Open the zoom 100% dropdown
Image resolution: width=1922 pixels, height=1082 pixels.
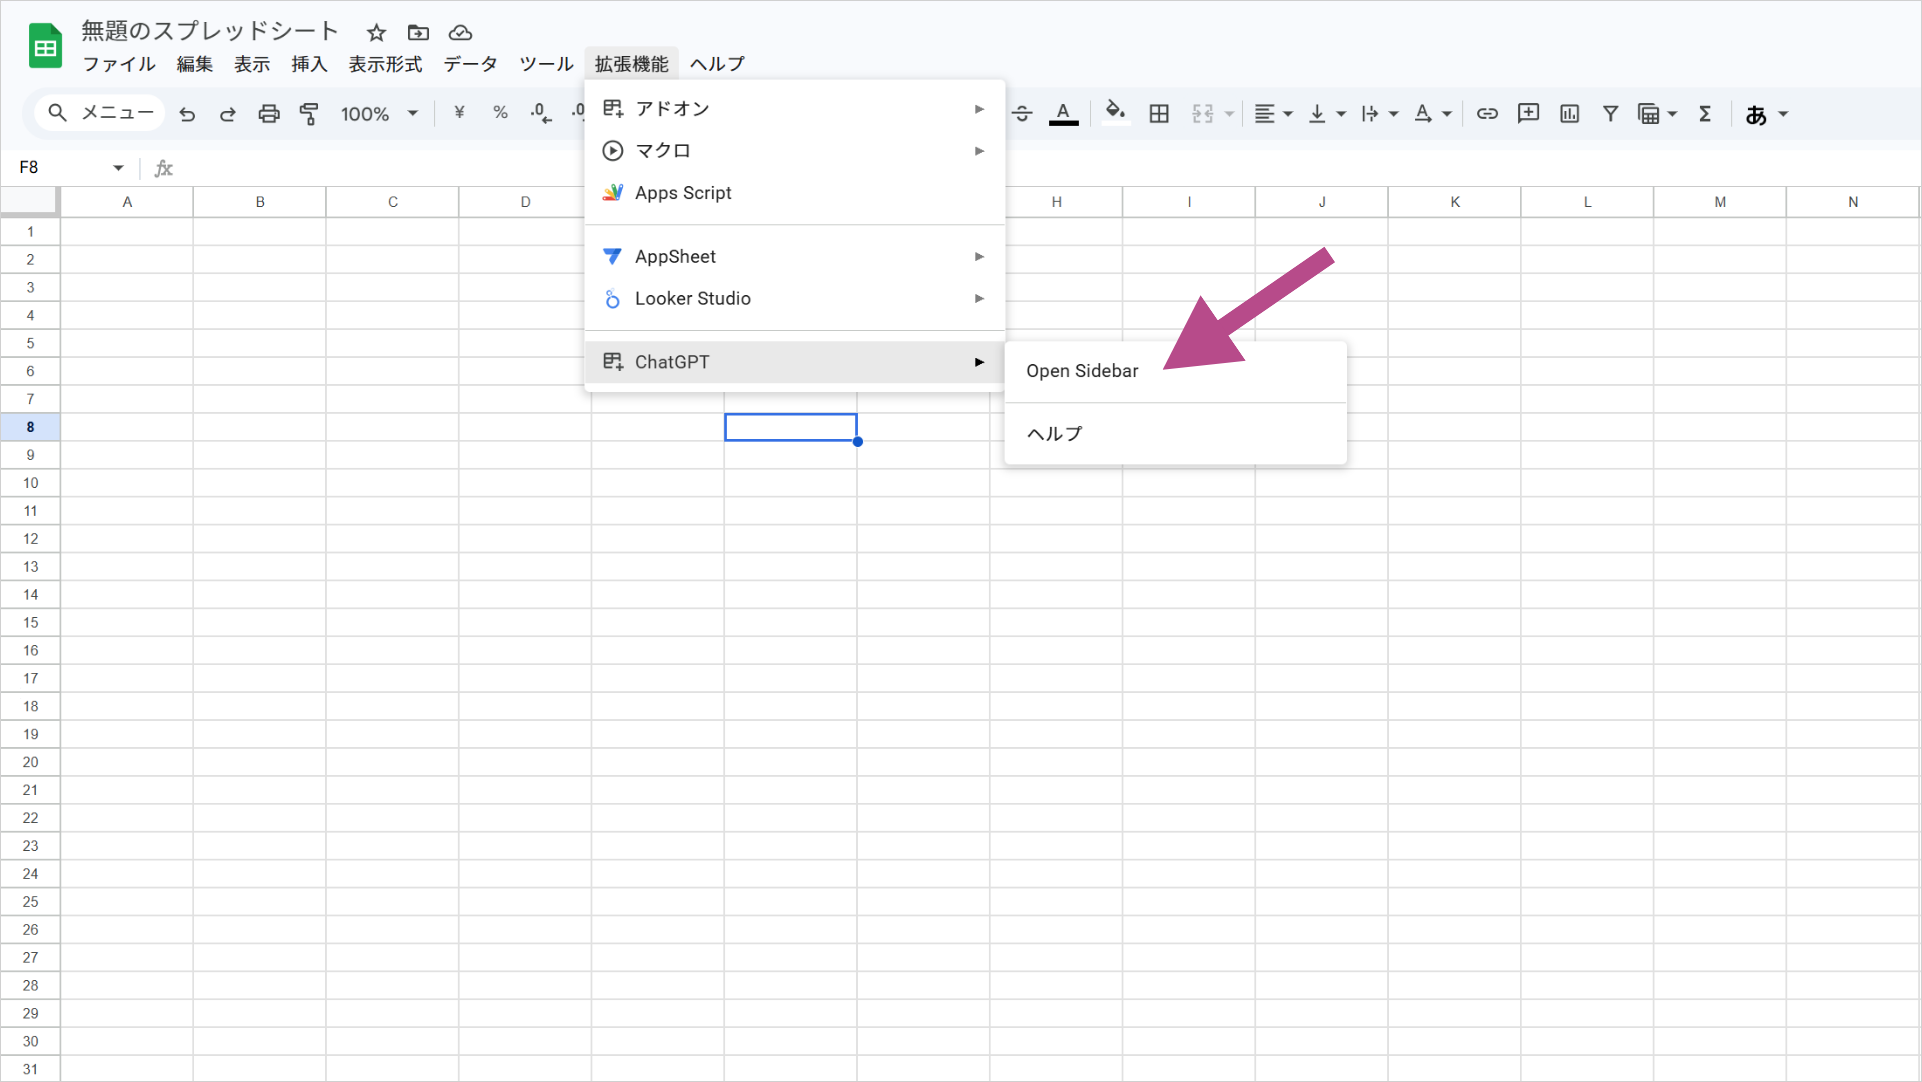(379, 114)
